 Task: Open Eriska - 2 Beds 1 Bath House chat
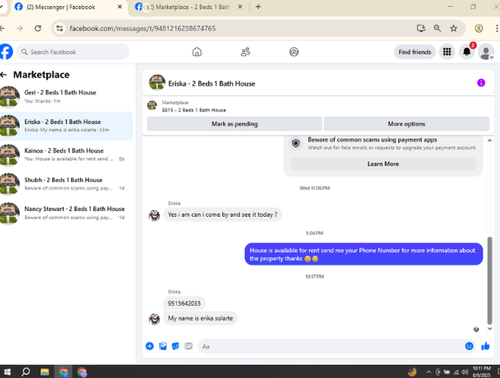pos(66,126)
